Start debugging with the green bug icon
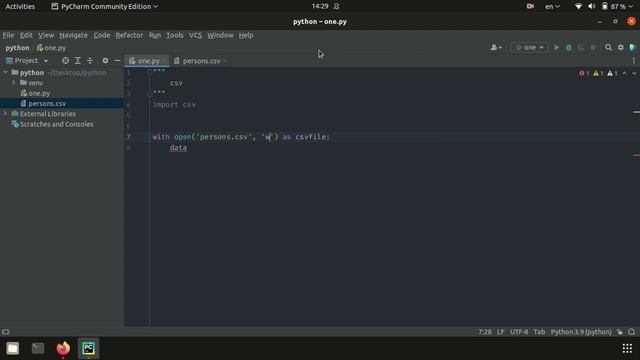The width and height of the screenshot is (640, 360). click(x=569, y=48)
